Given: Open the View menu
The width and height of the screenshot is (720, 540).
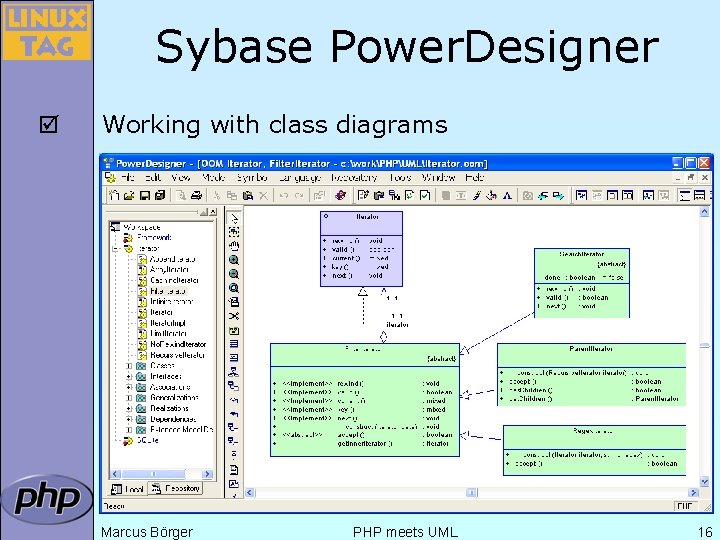Looking at the screenshot, I should coord(180,178).
